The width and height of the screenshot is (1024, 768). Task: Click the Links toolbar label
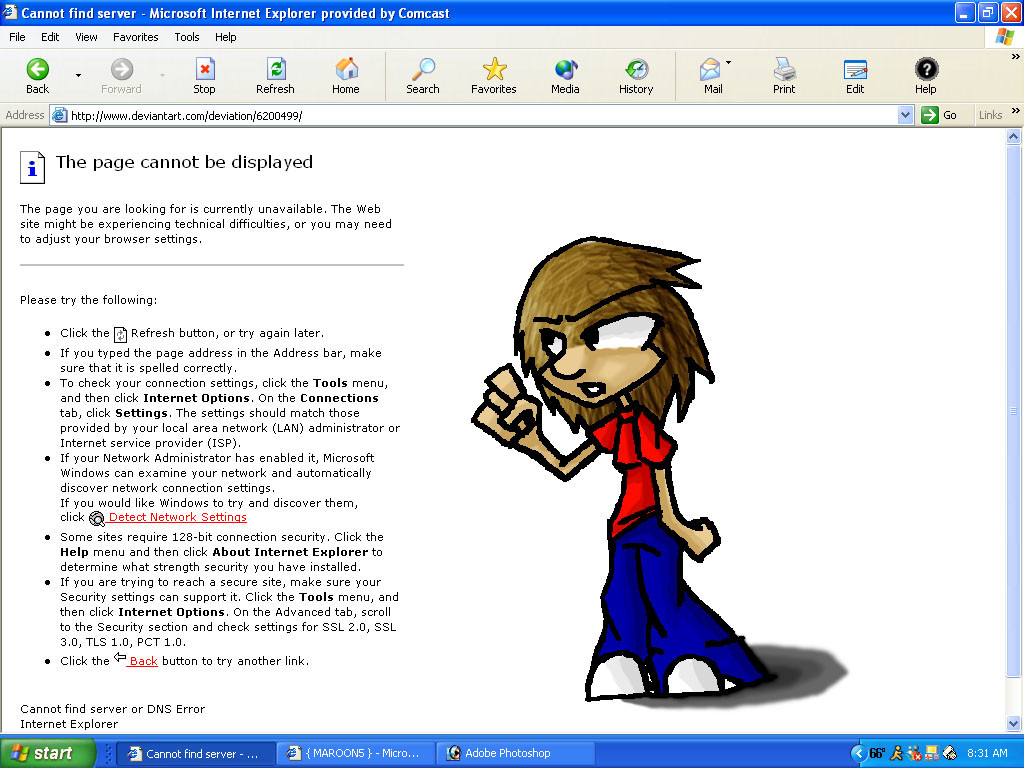[x=990, y=115]
